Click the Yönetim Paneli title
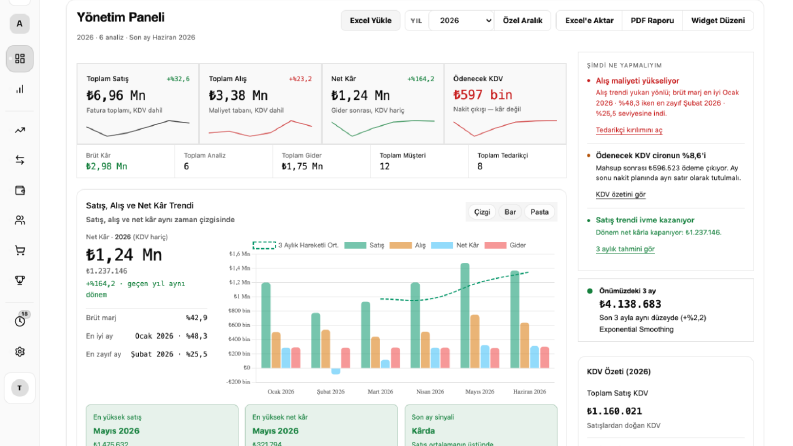This screenshot has height=446, width=793. point(120,17)
